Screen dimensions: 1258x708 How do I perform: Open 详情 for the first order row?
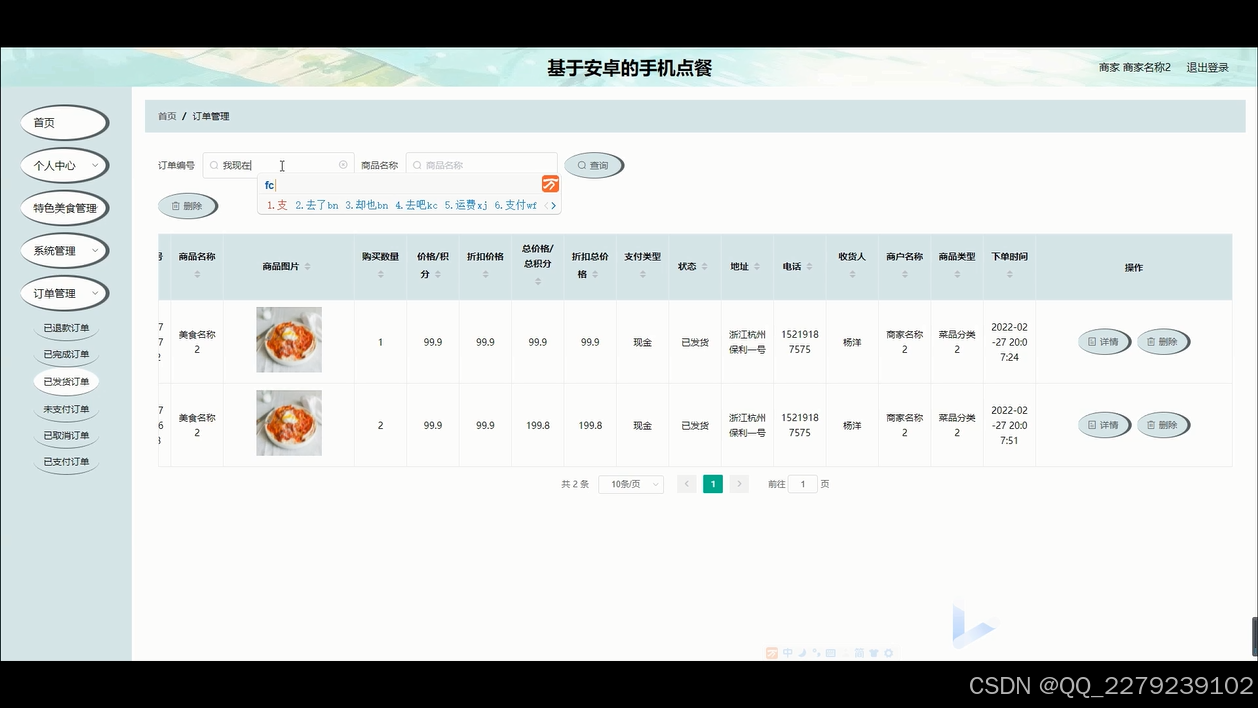pos(1104,341)
